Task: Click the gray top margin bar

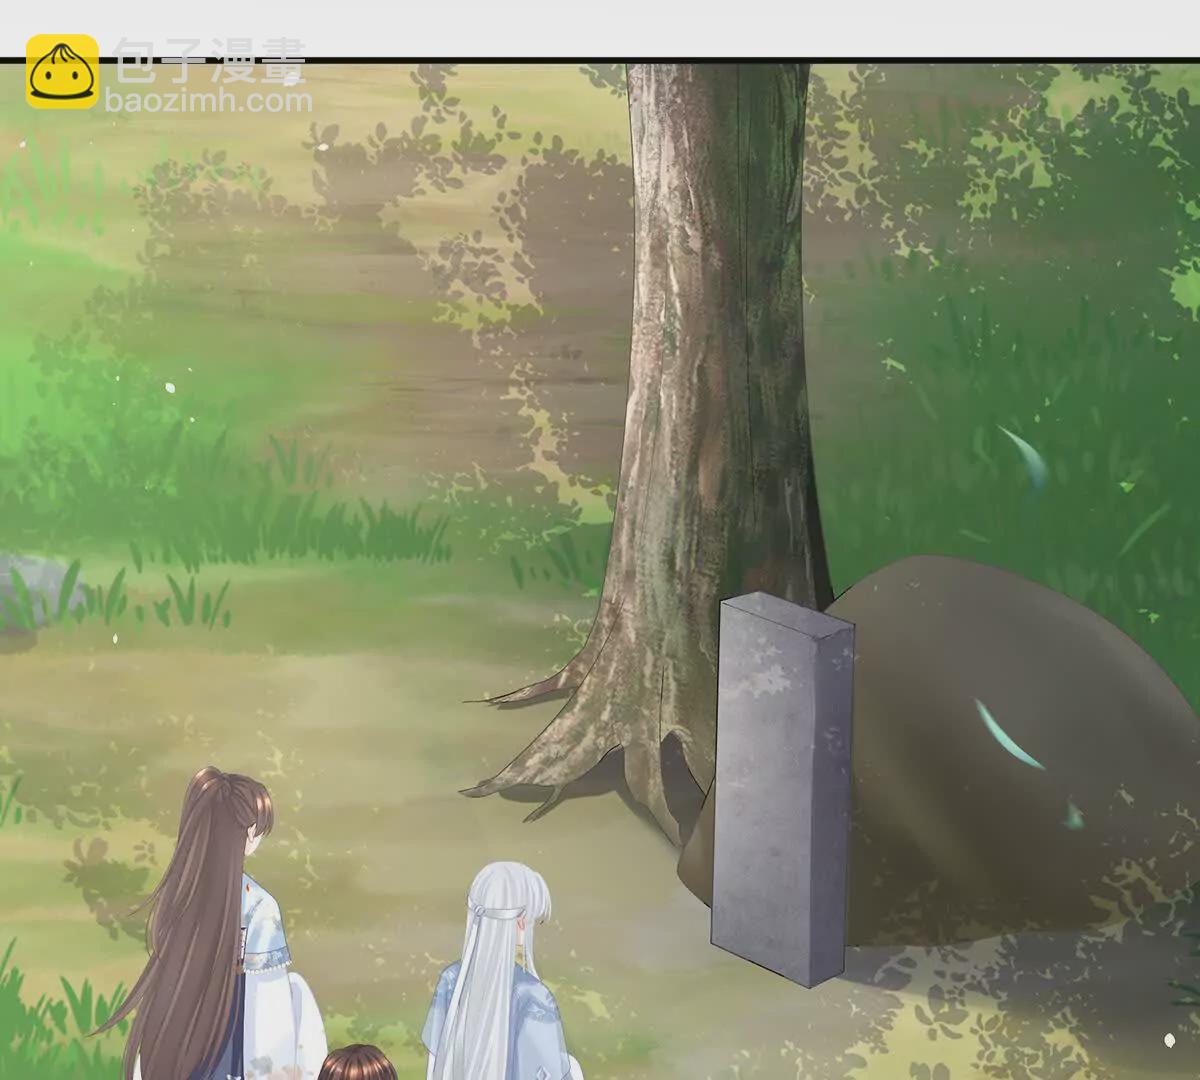Action: click(600, 27)
